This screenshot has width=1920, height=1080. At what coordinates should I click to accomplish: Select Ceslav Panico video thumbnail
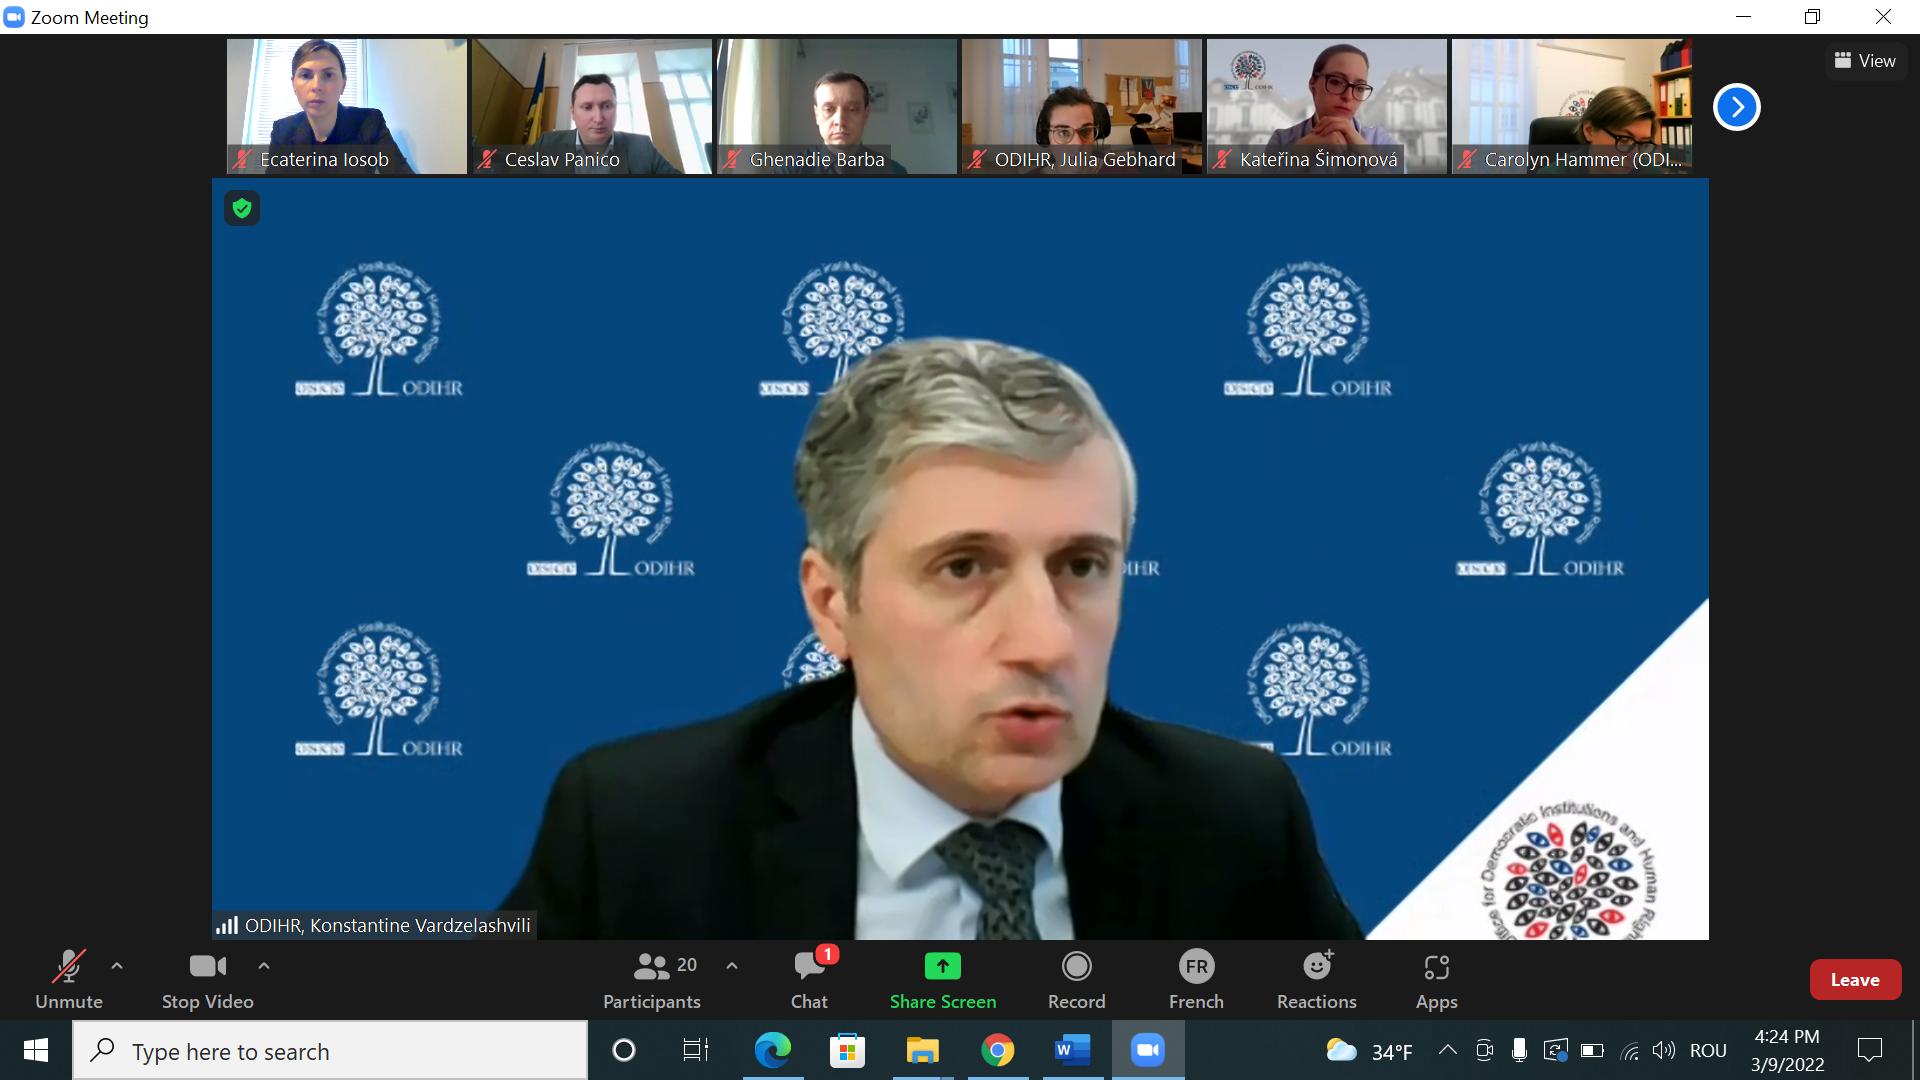click(592, 106)
